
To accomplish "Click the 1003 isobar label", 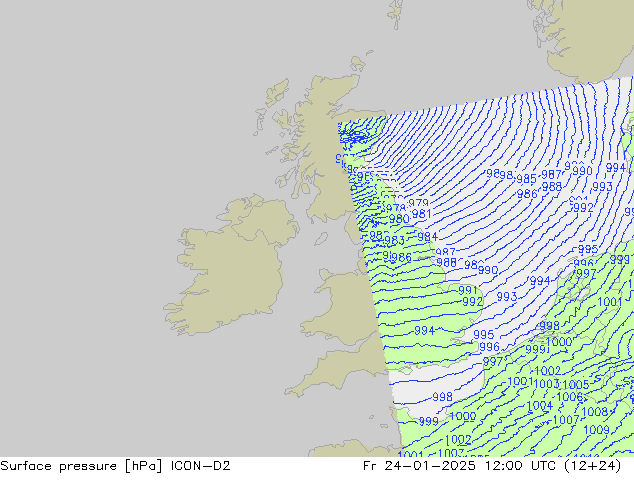I will (547, 384).
